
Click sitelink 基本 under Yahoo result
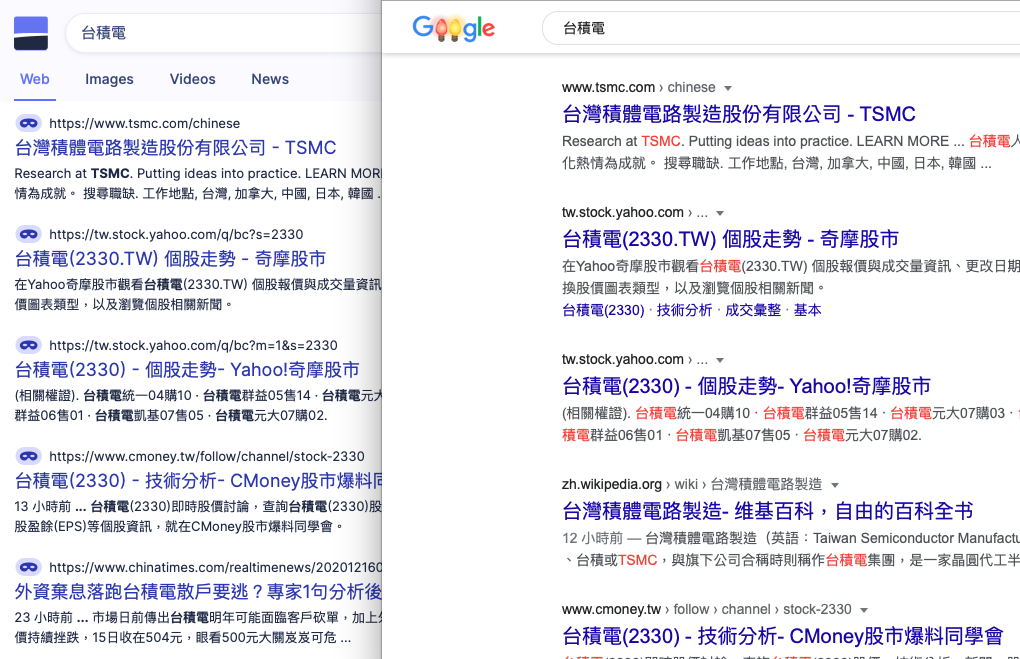pos(807,310)
